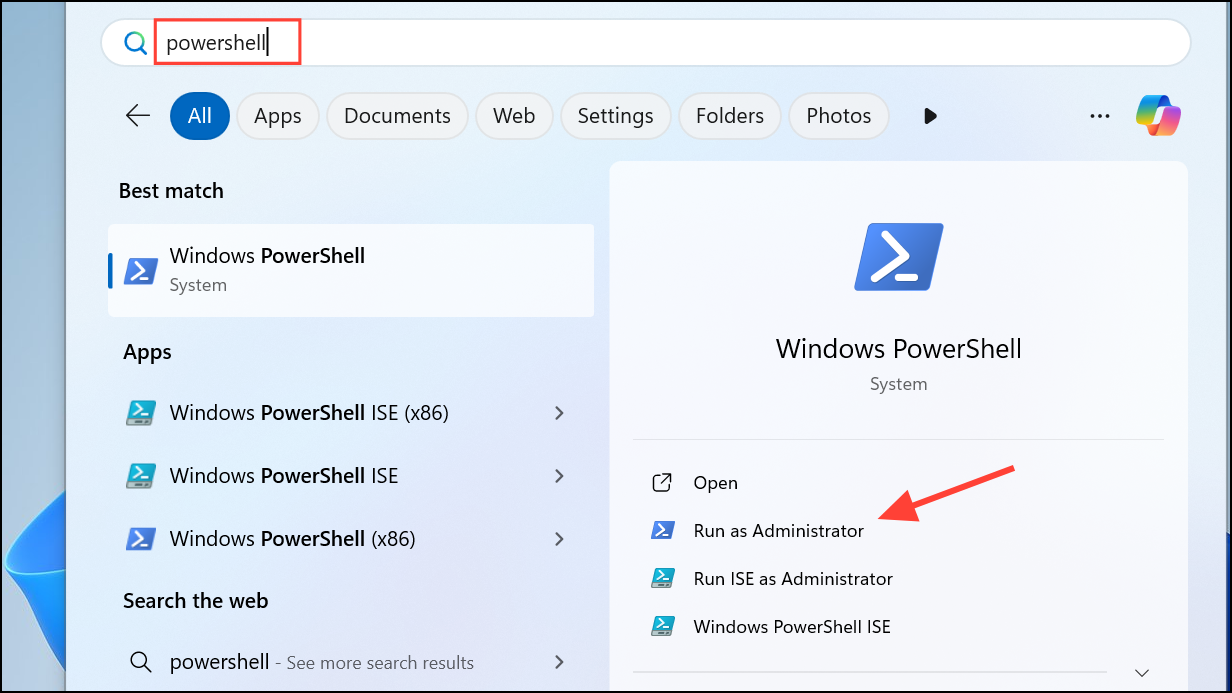Click the Run ISE as Administrator icon
This screenshot has width=1232, height=693.
[x=662, y=578]
